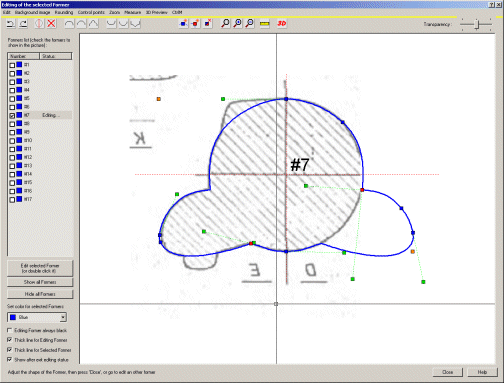
Task: Click the Close button at bottom
Action: (x=447, y=372)
